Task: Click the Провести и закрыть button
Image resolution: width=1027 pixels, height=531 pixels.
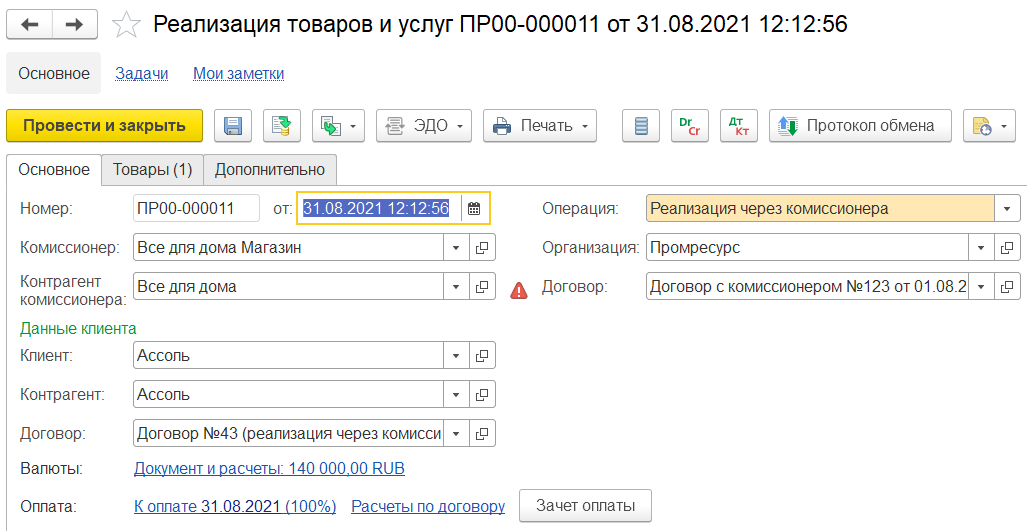Action: click(104, 126)
